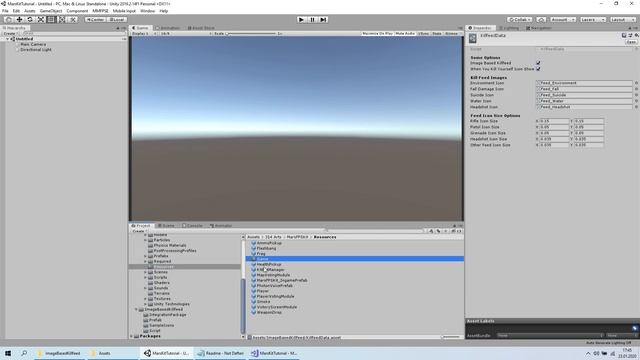Open the Help menu
This screenshot has width=640, height=360.
click(x=164, y=11)
